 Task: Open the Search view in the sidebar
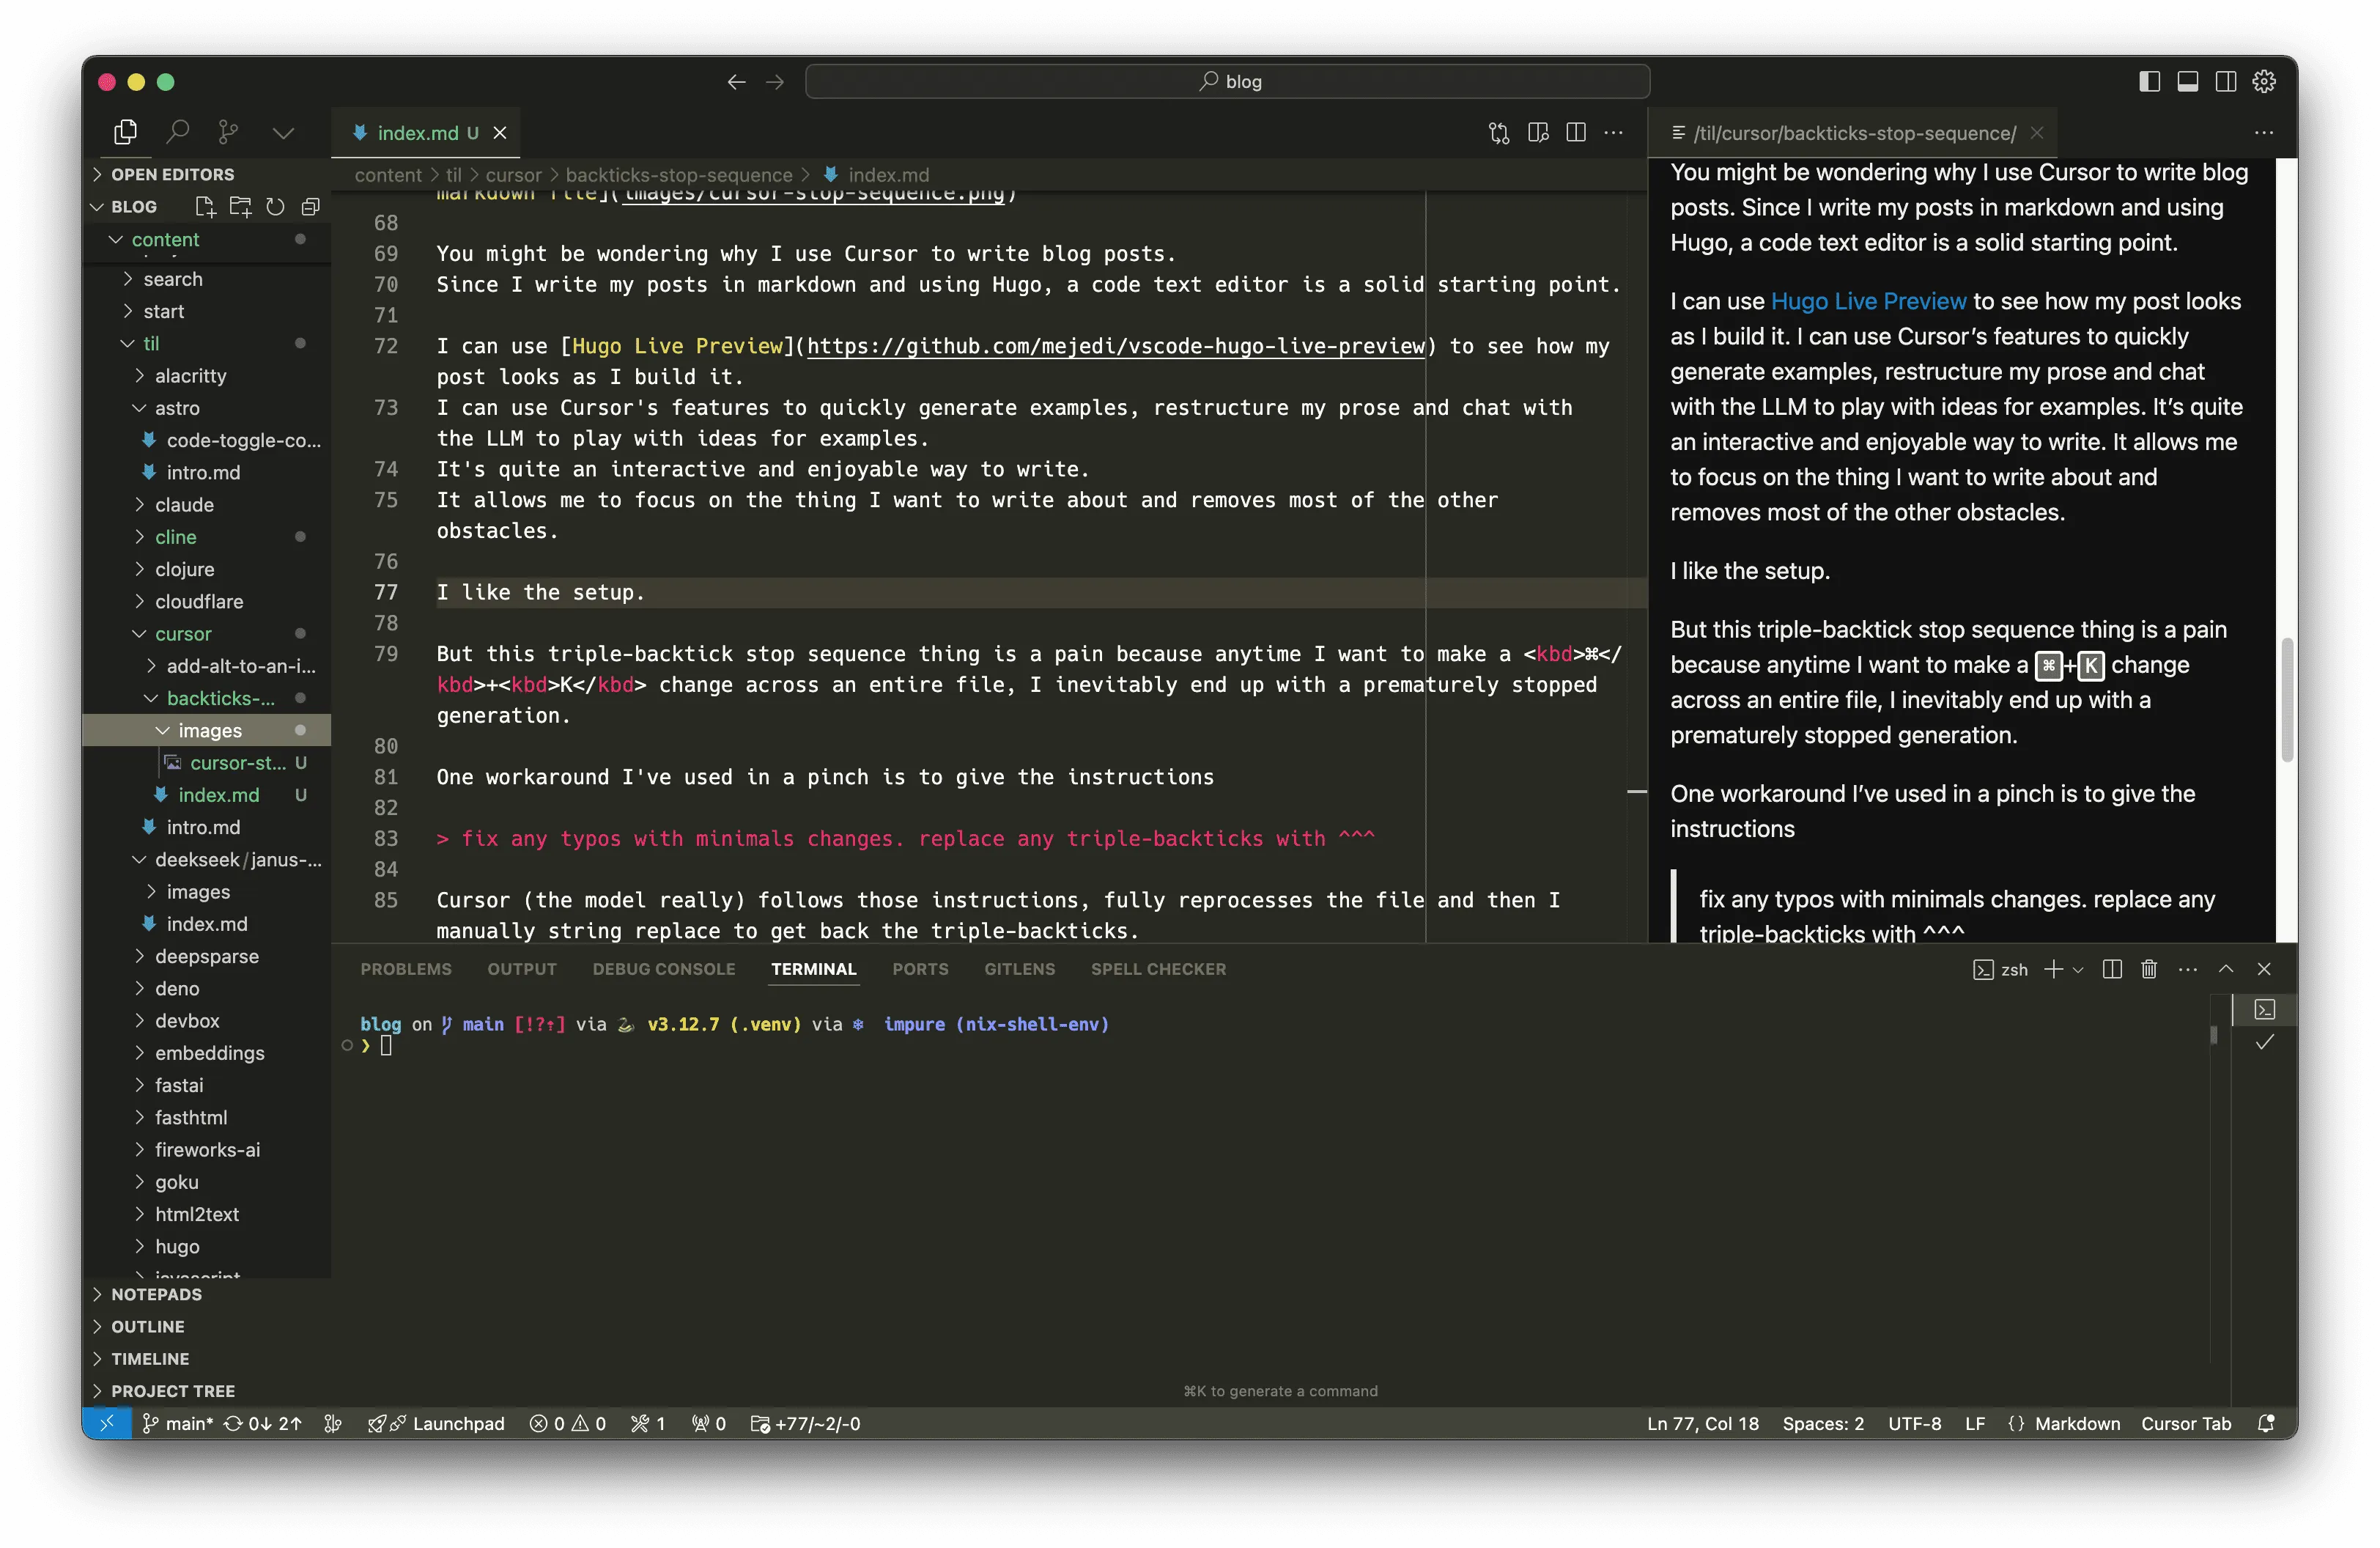(178, 131)
